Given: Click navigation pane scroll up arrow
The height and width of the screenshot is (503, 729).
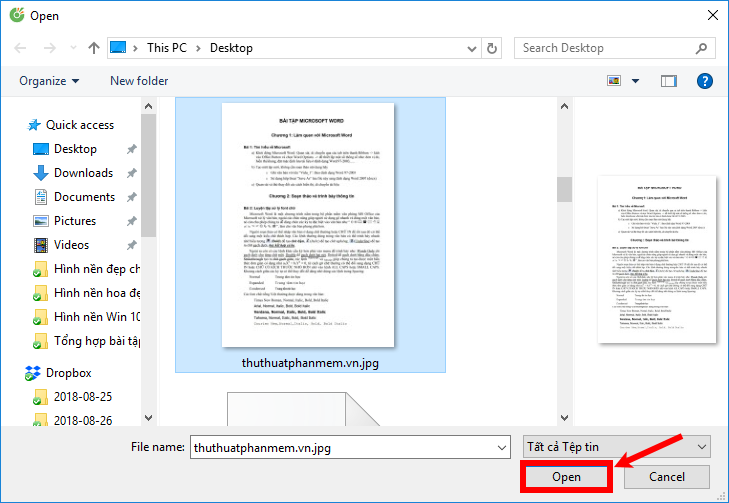Looking at the screenshot, I should [148, 106].
